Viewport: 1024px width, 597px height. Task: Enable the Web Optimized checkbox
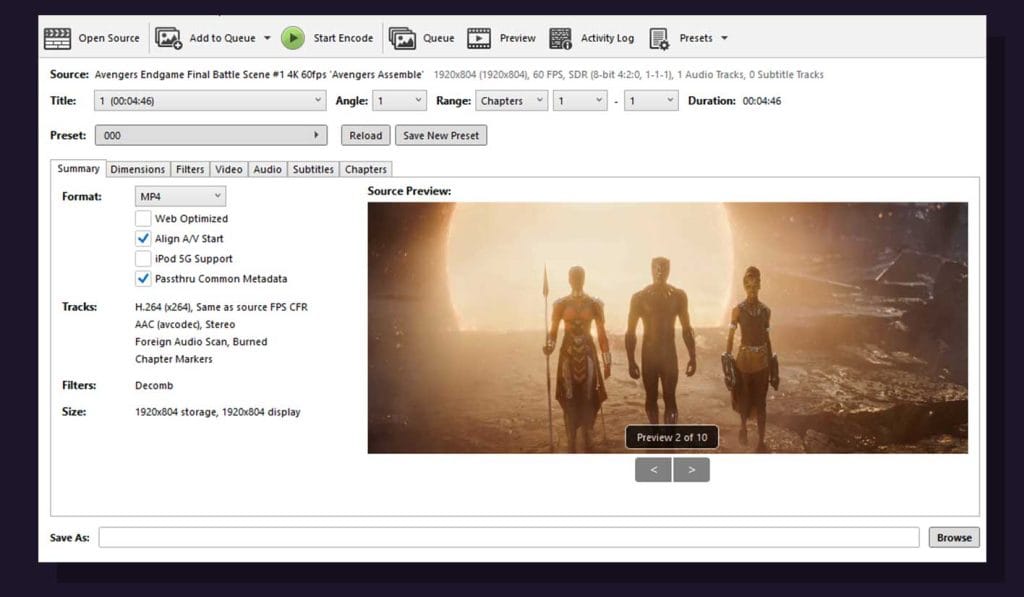click(x=143, y=218)
